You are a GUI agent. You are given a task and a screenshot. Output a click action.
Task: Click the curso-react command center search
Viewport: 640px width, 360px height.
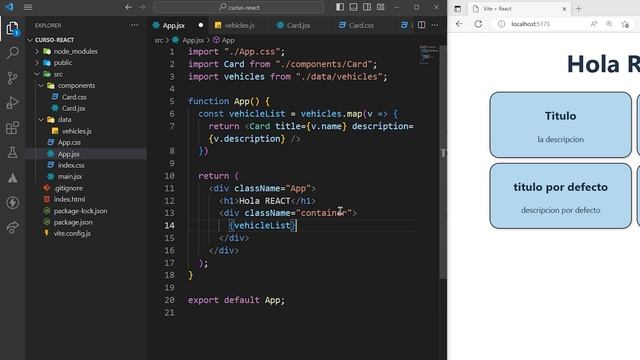point(239,7)
